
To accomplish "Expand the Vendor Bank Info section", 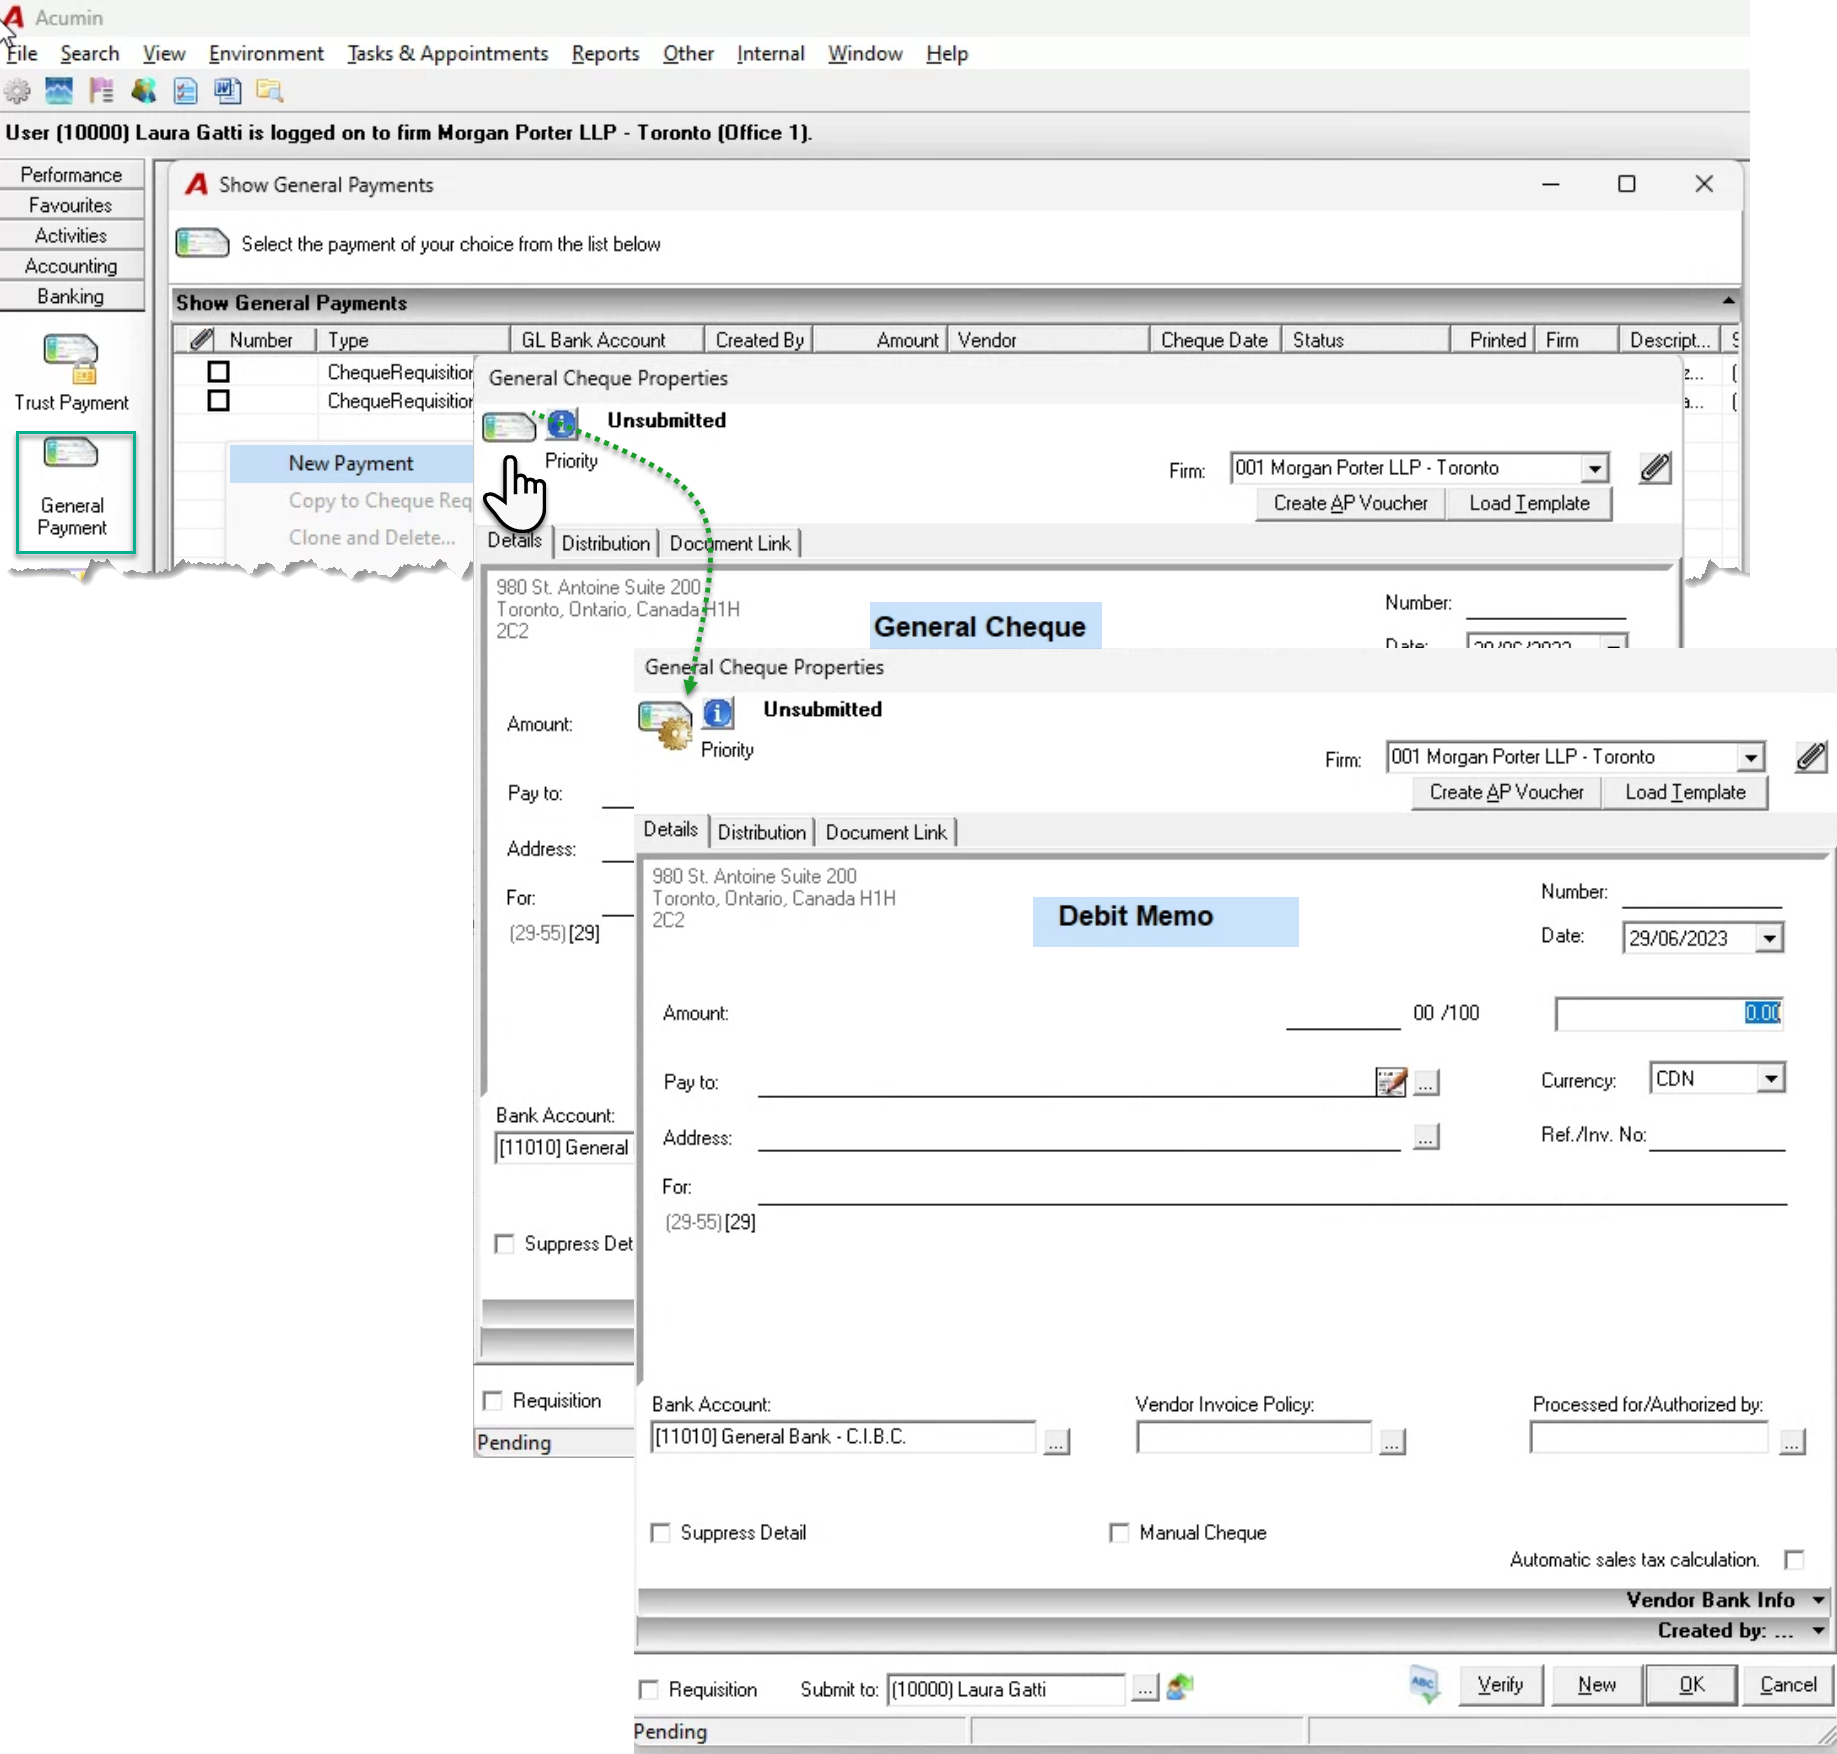I will 1818,1600.
